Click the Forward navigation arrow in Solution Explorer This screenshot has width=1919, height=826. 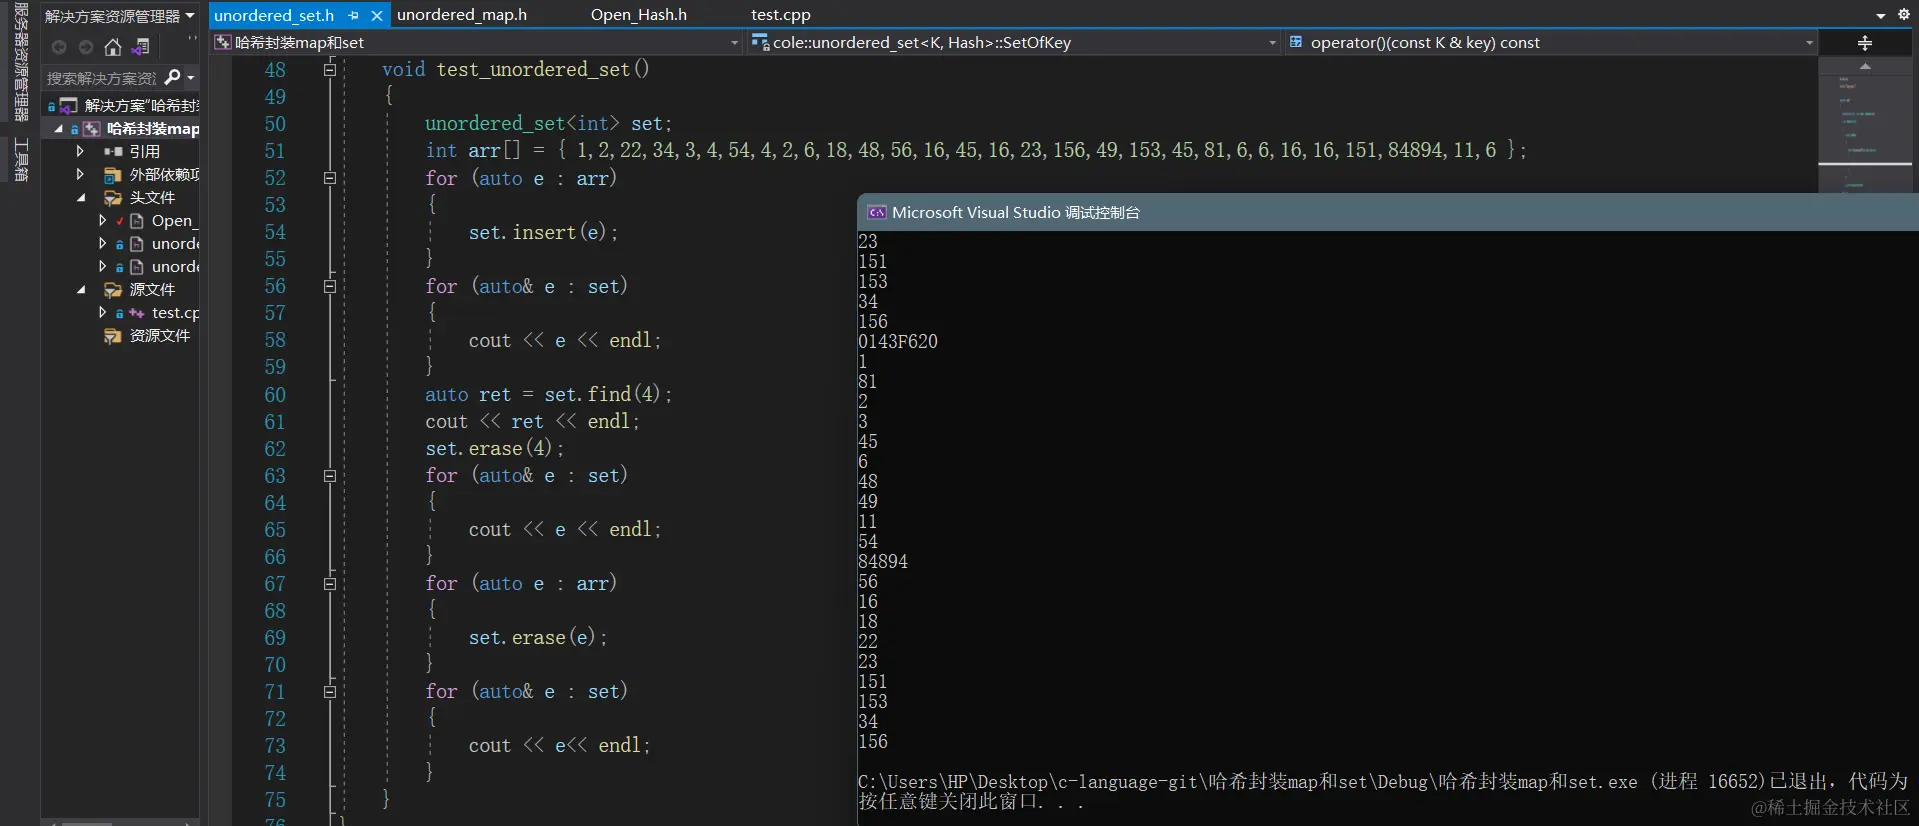[86, 47]
